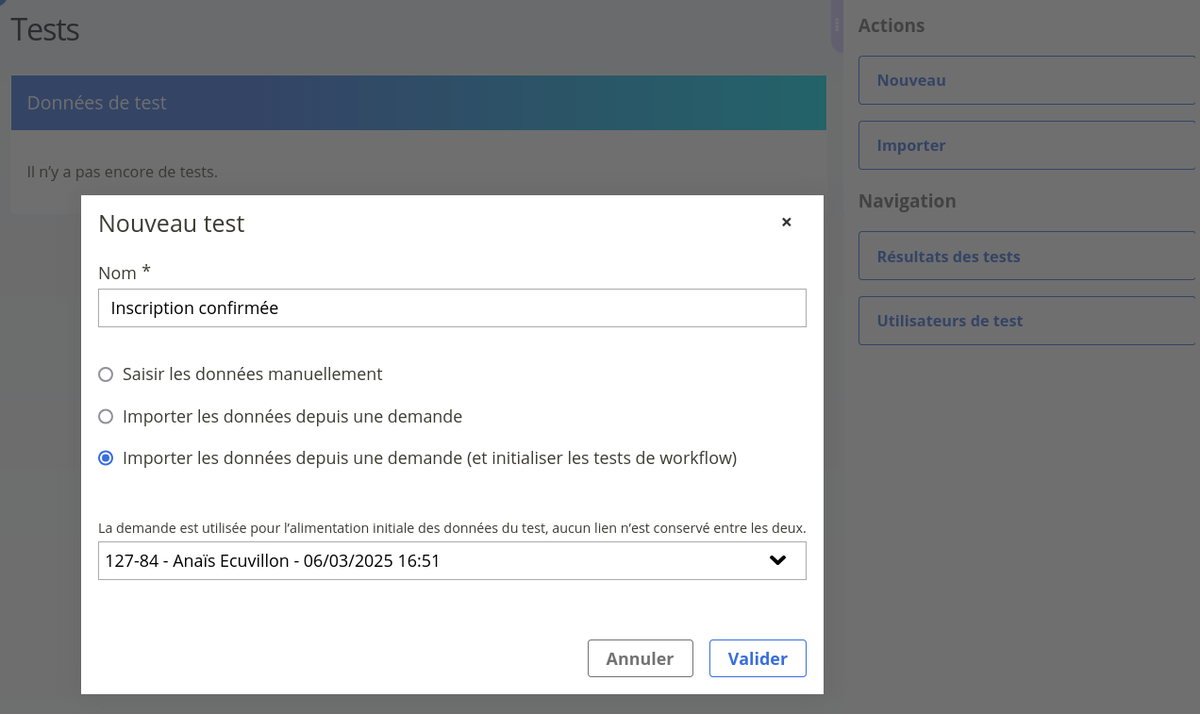Image resolution: width=1200 pixels, height=714 pixels.
Task: Click the Nom text field
Action: [452, 308]
